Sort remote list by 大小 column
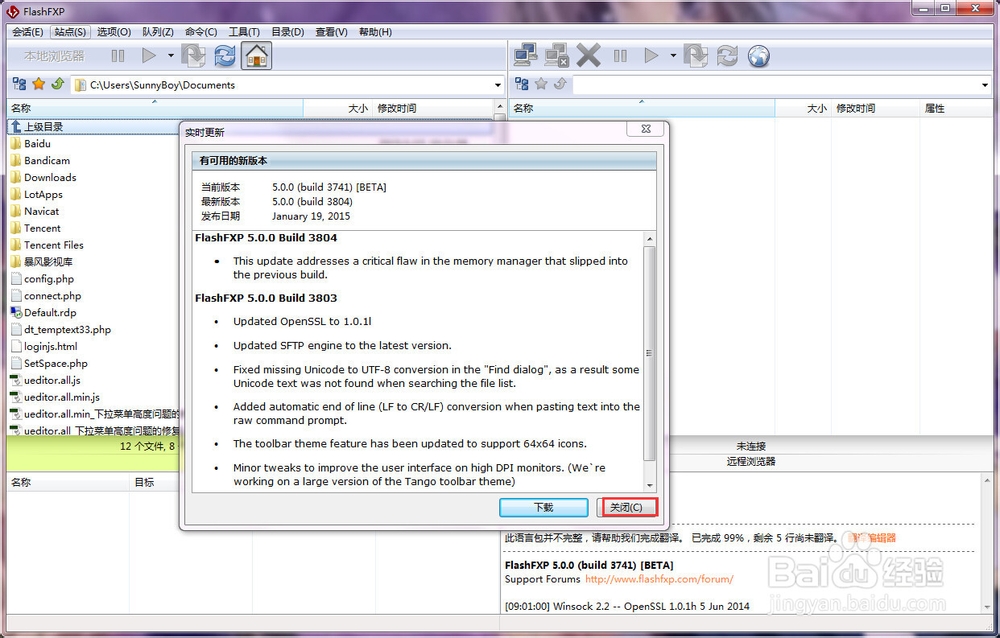The image size is (1000, 638). point(803,108)
